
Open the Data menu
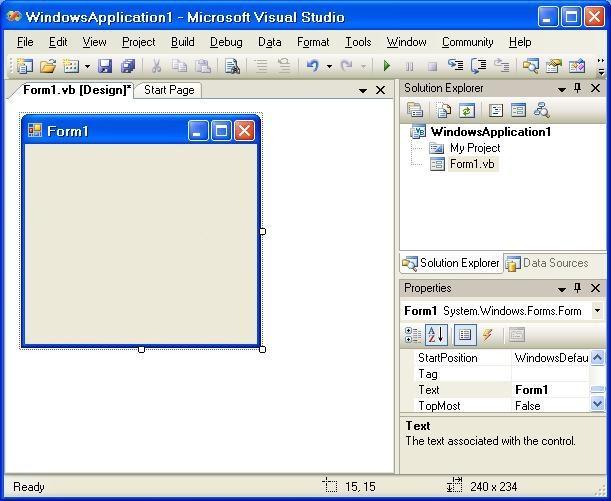coord(270,42)
